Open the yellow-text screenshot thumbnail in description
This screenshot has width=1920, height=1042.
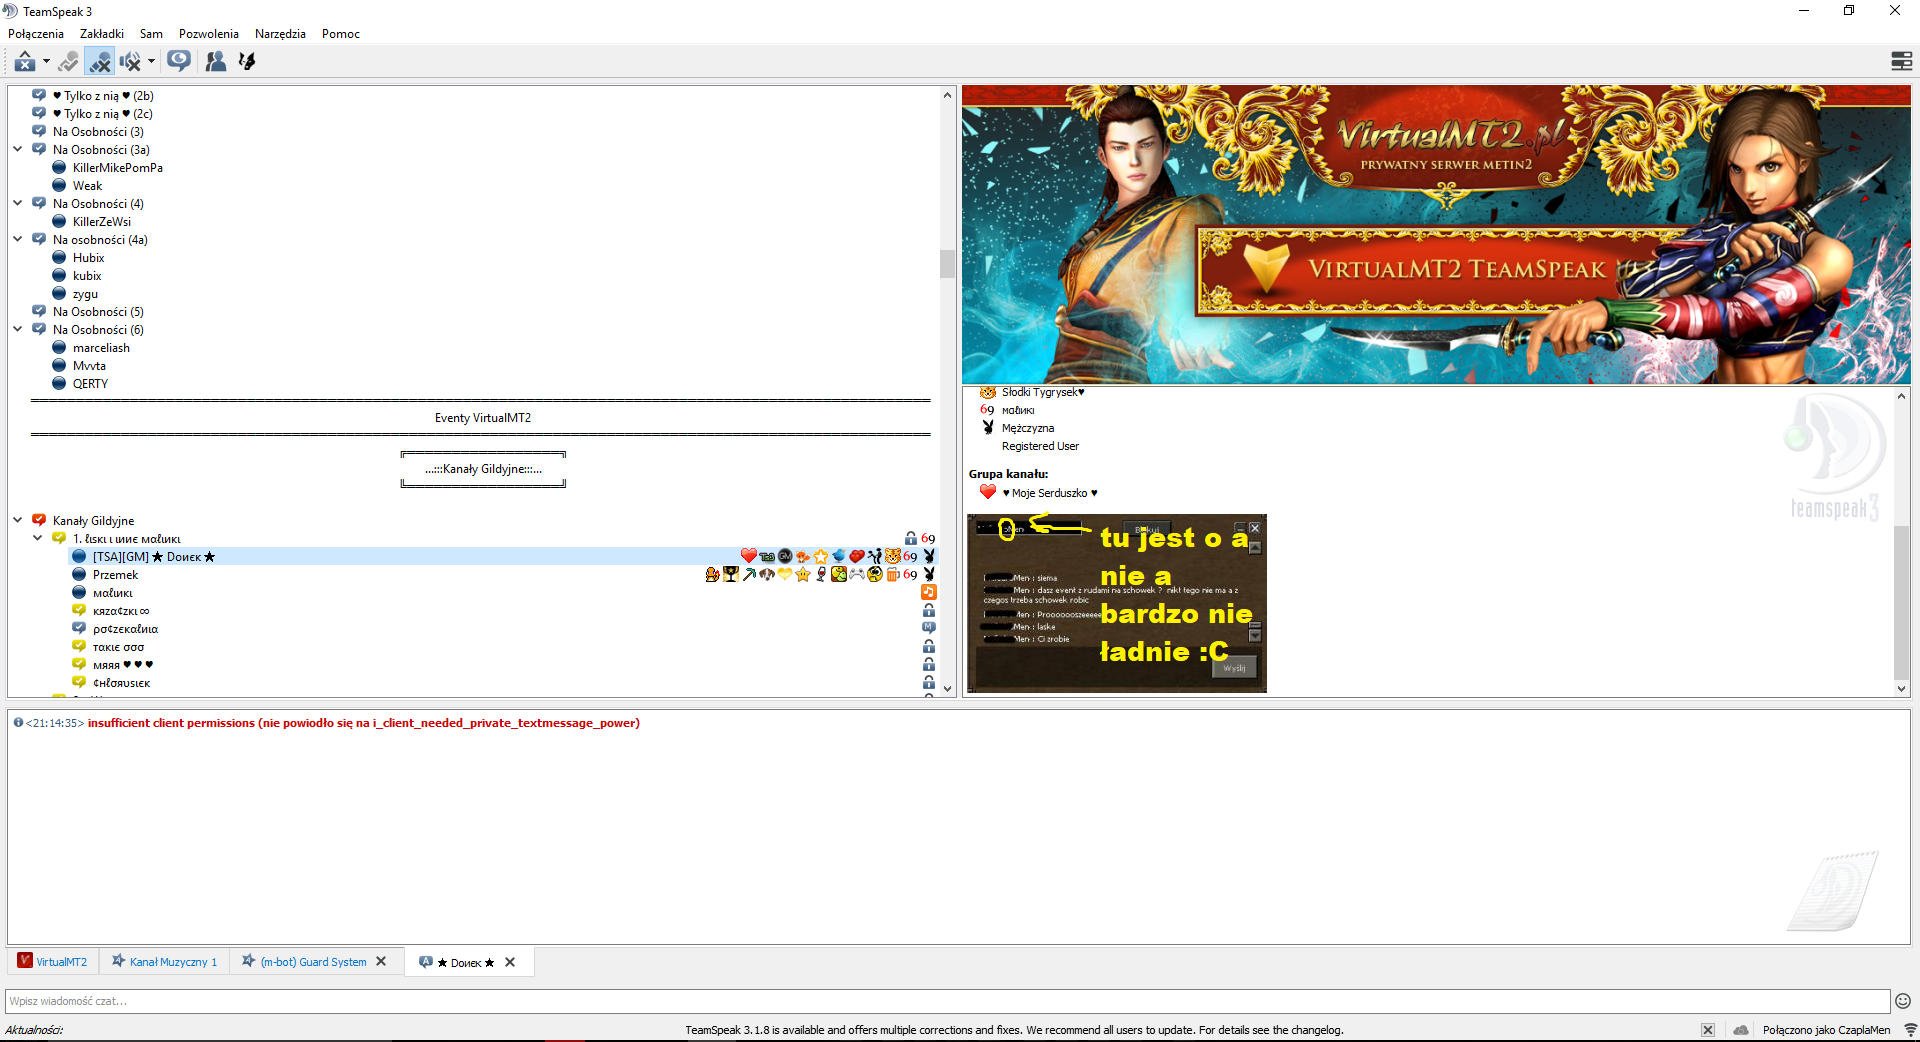tap(1117, 603)
